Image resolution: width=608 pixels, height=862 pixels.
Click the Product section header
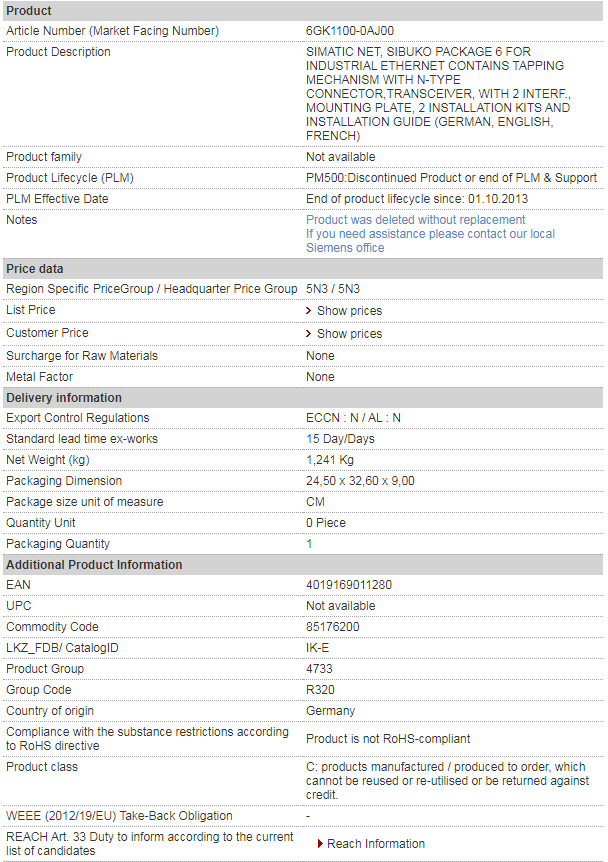pyautogui.click(x=29, y=10)
